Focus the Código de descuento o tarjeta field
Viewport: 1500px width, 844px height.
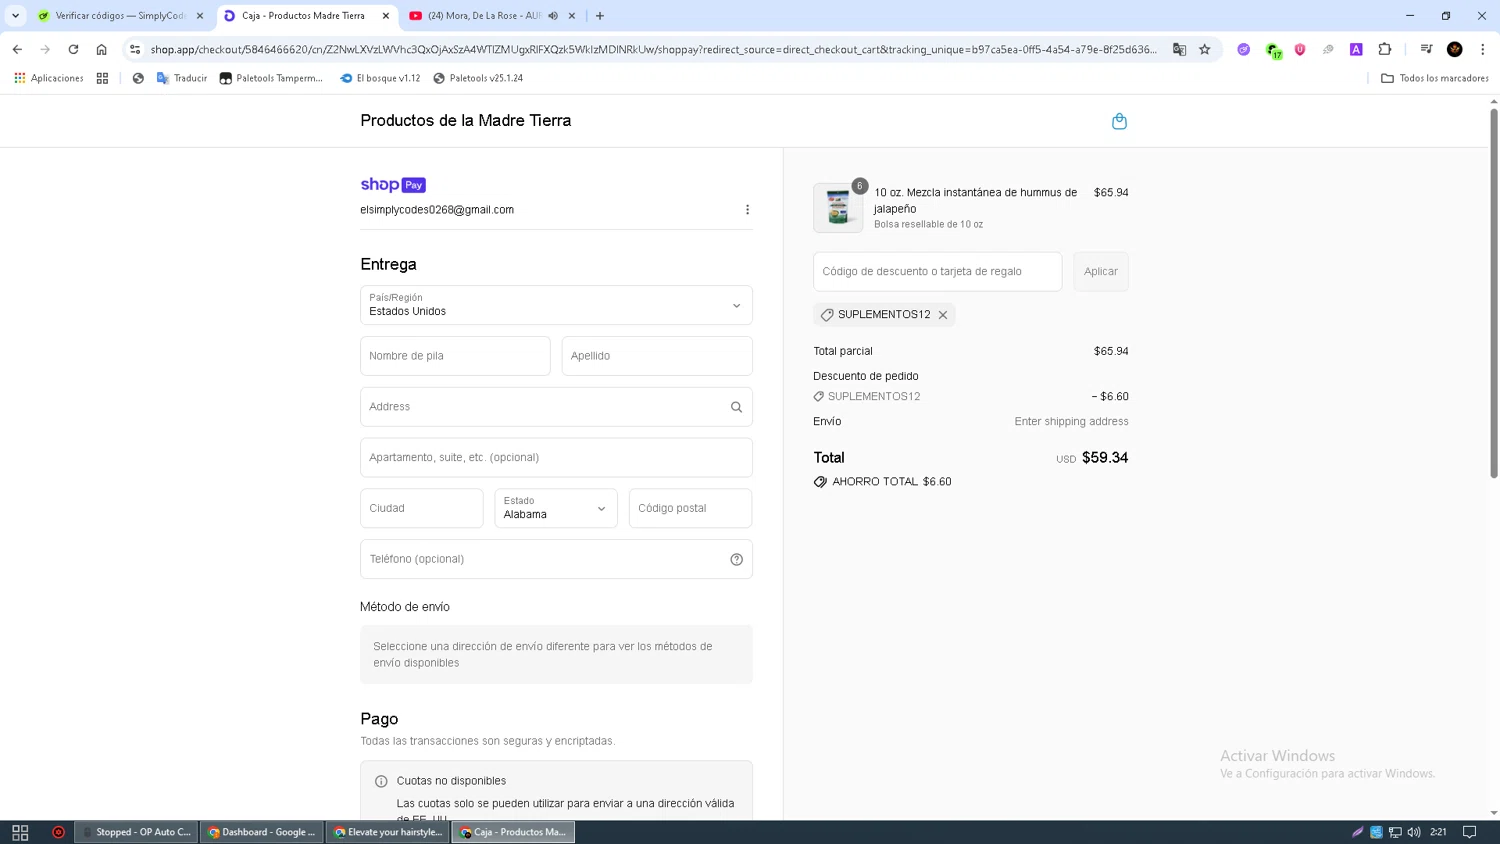[938, 272]
